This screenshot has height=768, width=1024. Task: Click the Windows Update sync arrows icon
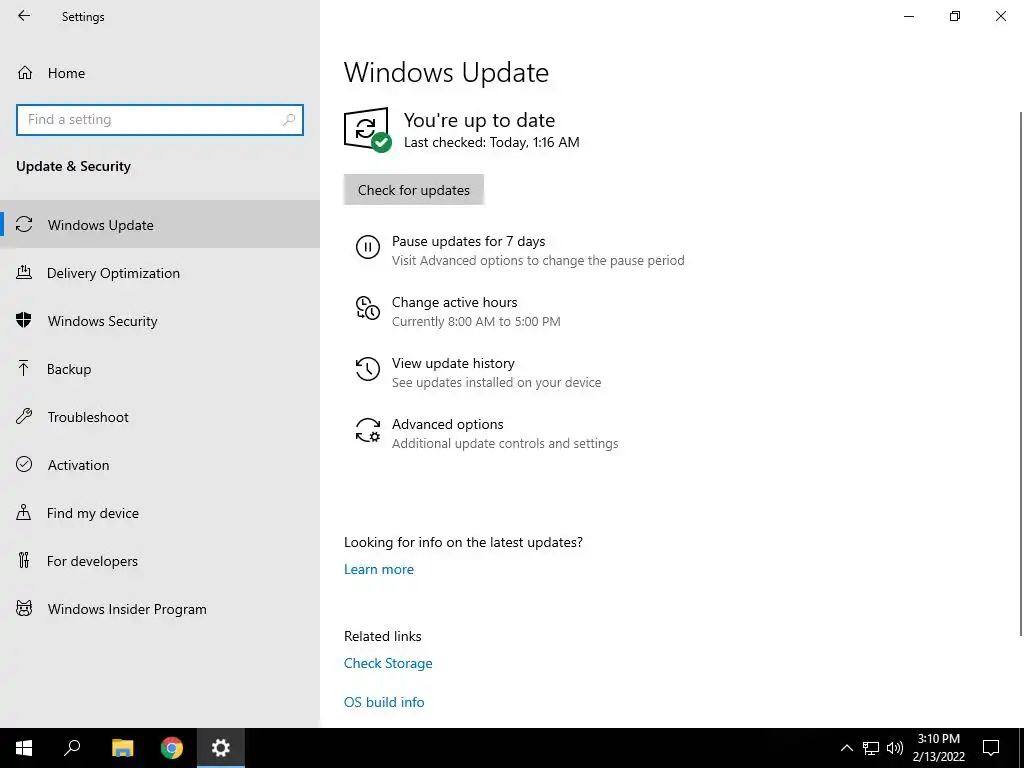tap(24, 224)
